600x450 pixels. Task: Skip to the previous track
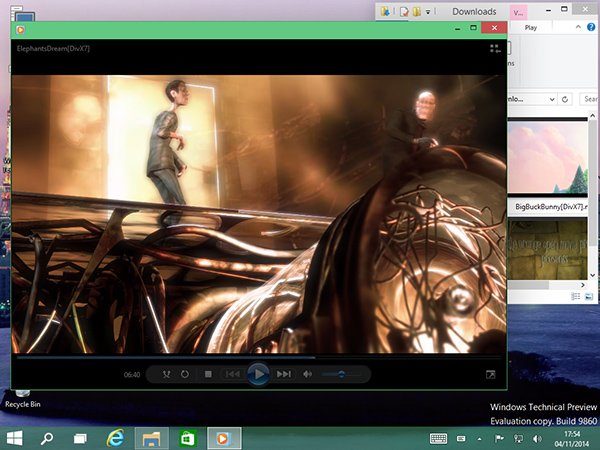click(x=233, y=374)
